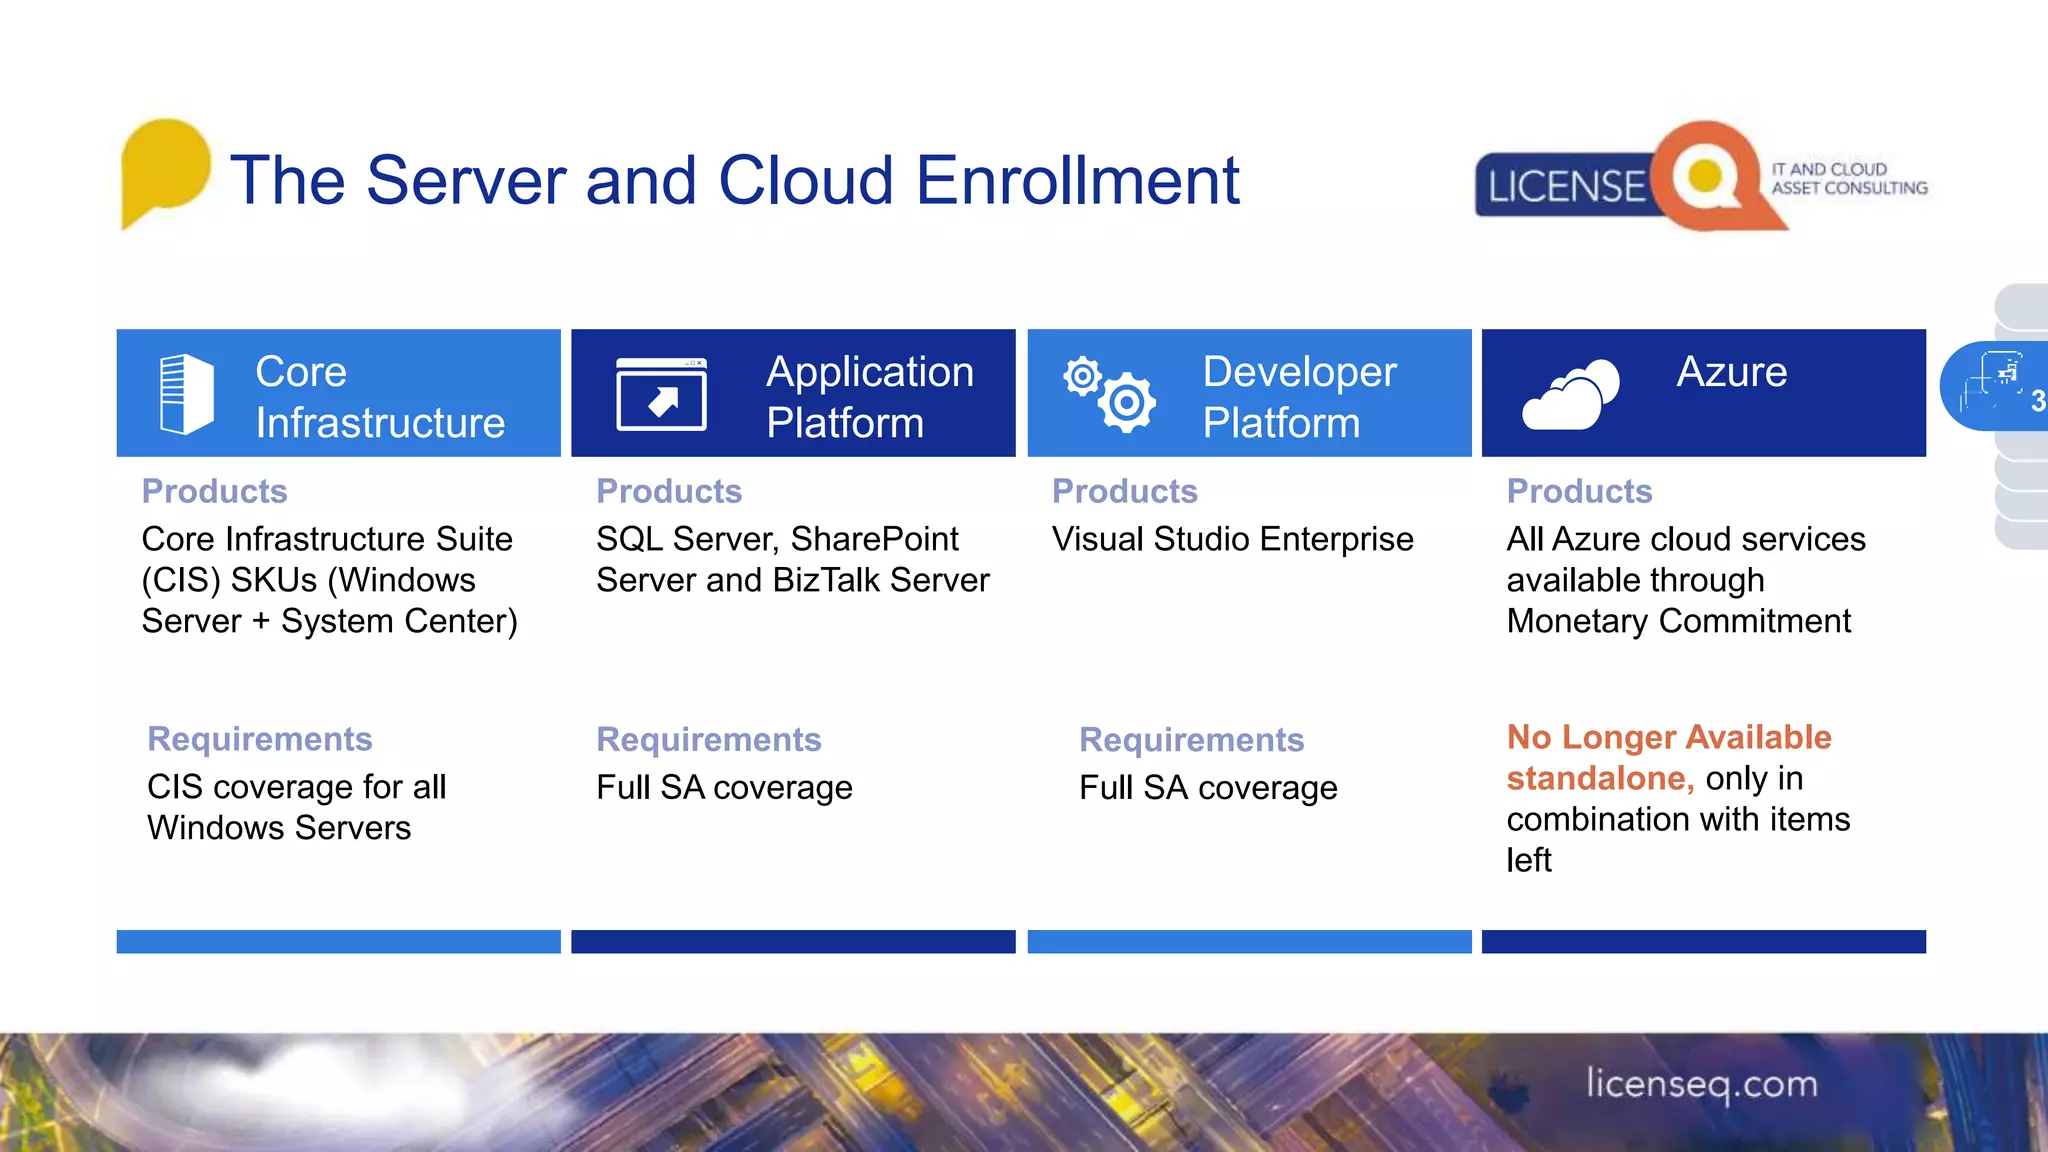Screen dimensions: 2048x1152
Task: Click Products label under Azure
Action: coord(1580,491)
